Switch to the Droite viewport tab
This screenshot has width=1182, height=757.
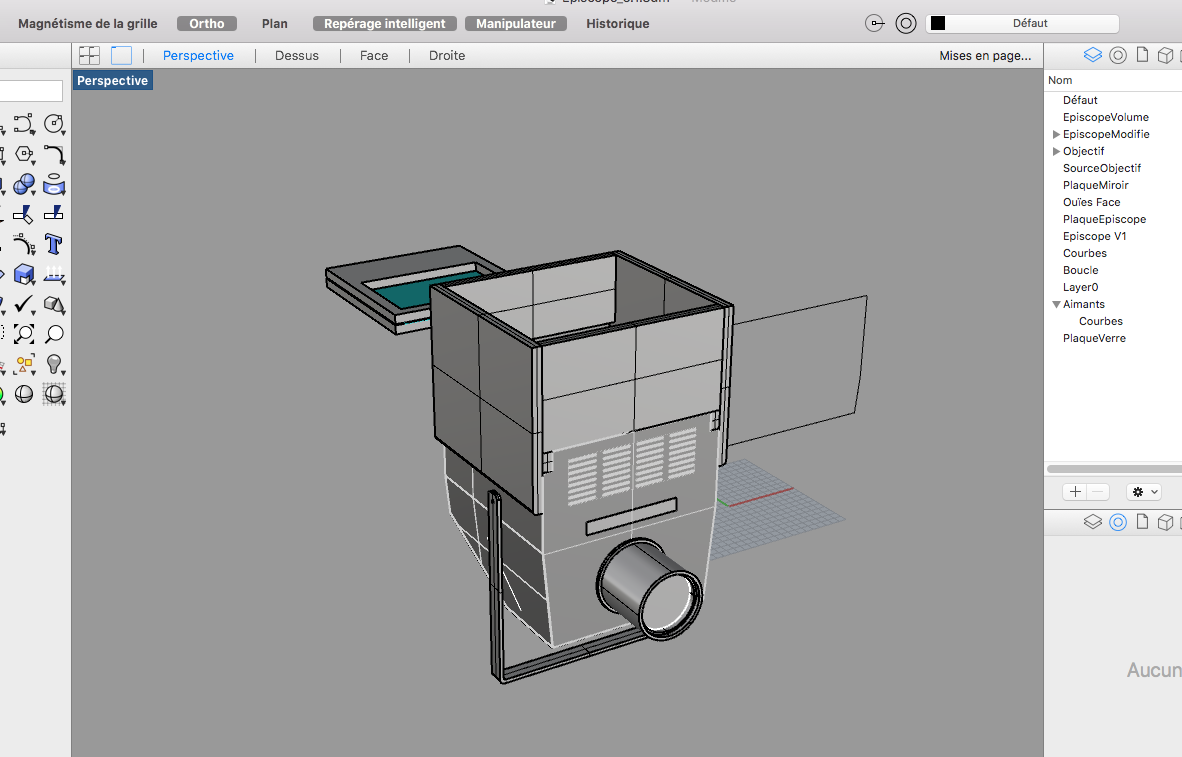[x=447, y=55]
